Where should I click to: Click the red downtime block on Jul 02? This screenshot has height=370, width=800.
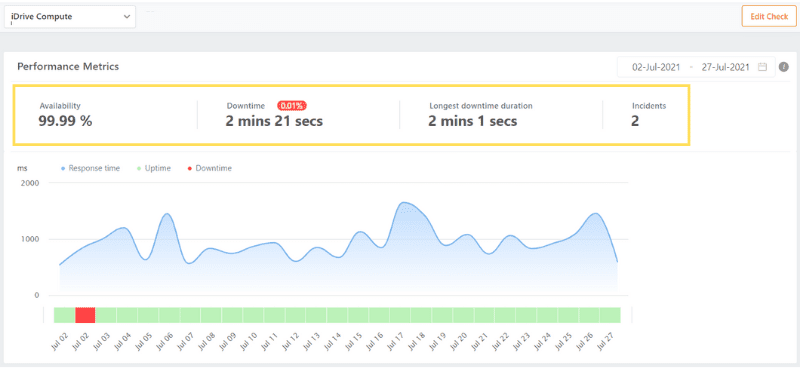[85, 315]
